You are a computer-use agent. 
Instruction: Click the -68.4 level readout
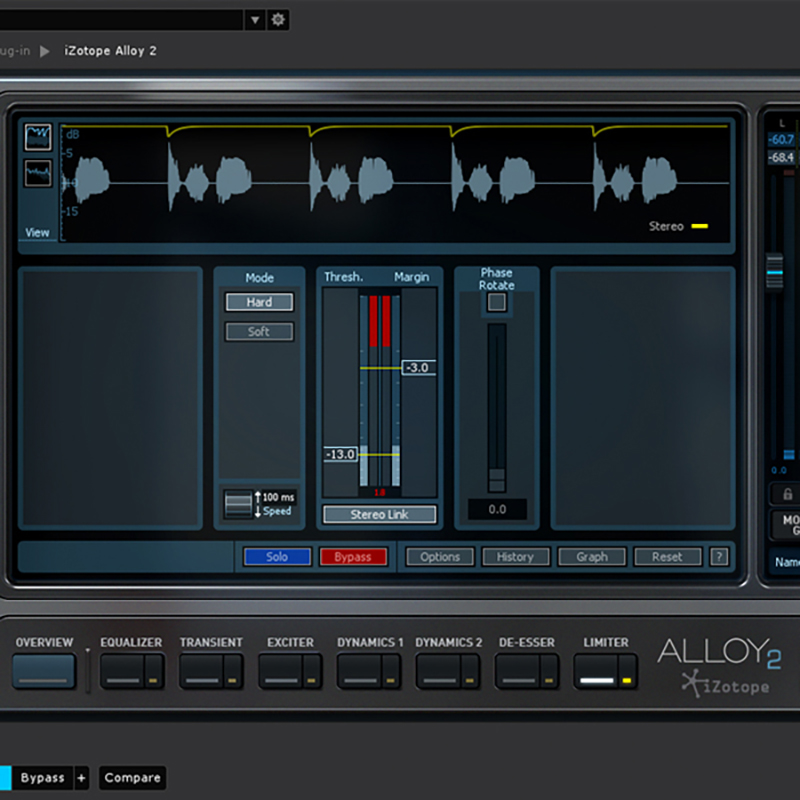781,157
